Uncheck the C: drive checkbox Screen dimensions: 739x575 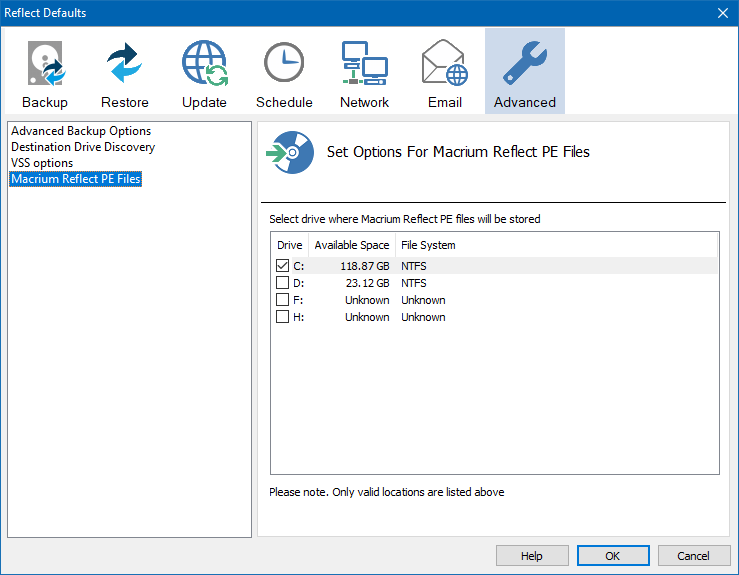(282, 266)
